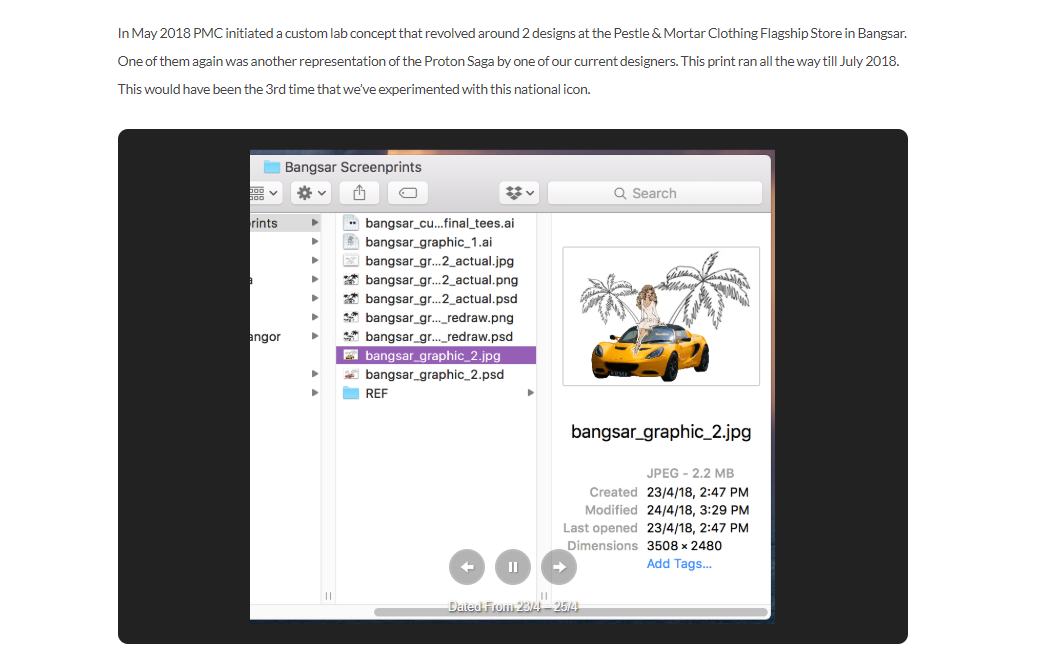
Task: Select the bangsar_graphic_2.psd file icon
Action: click(x=351, y=374)
